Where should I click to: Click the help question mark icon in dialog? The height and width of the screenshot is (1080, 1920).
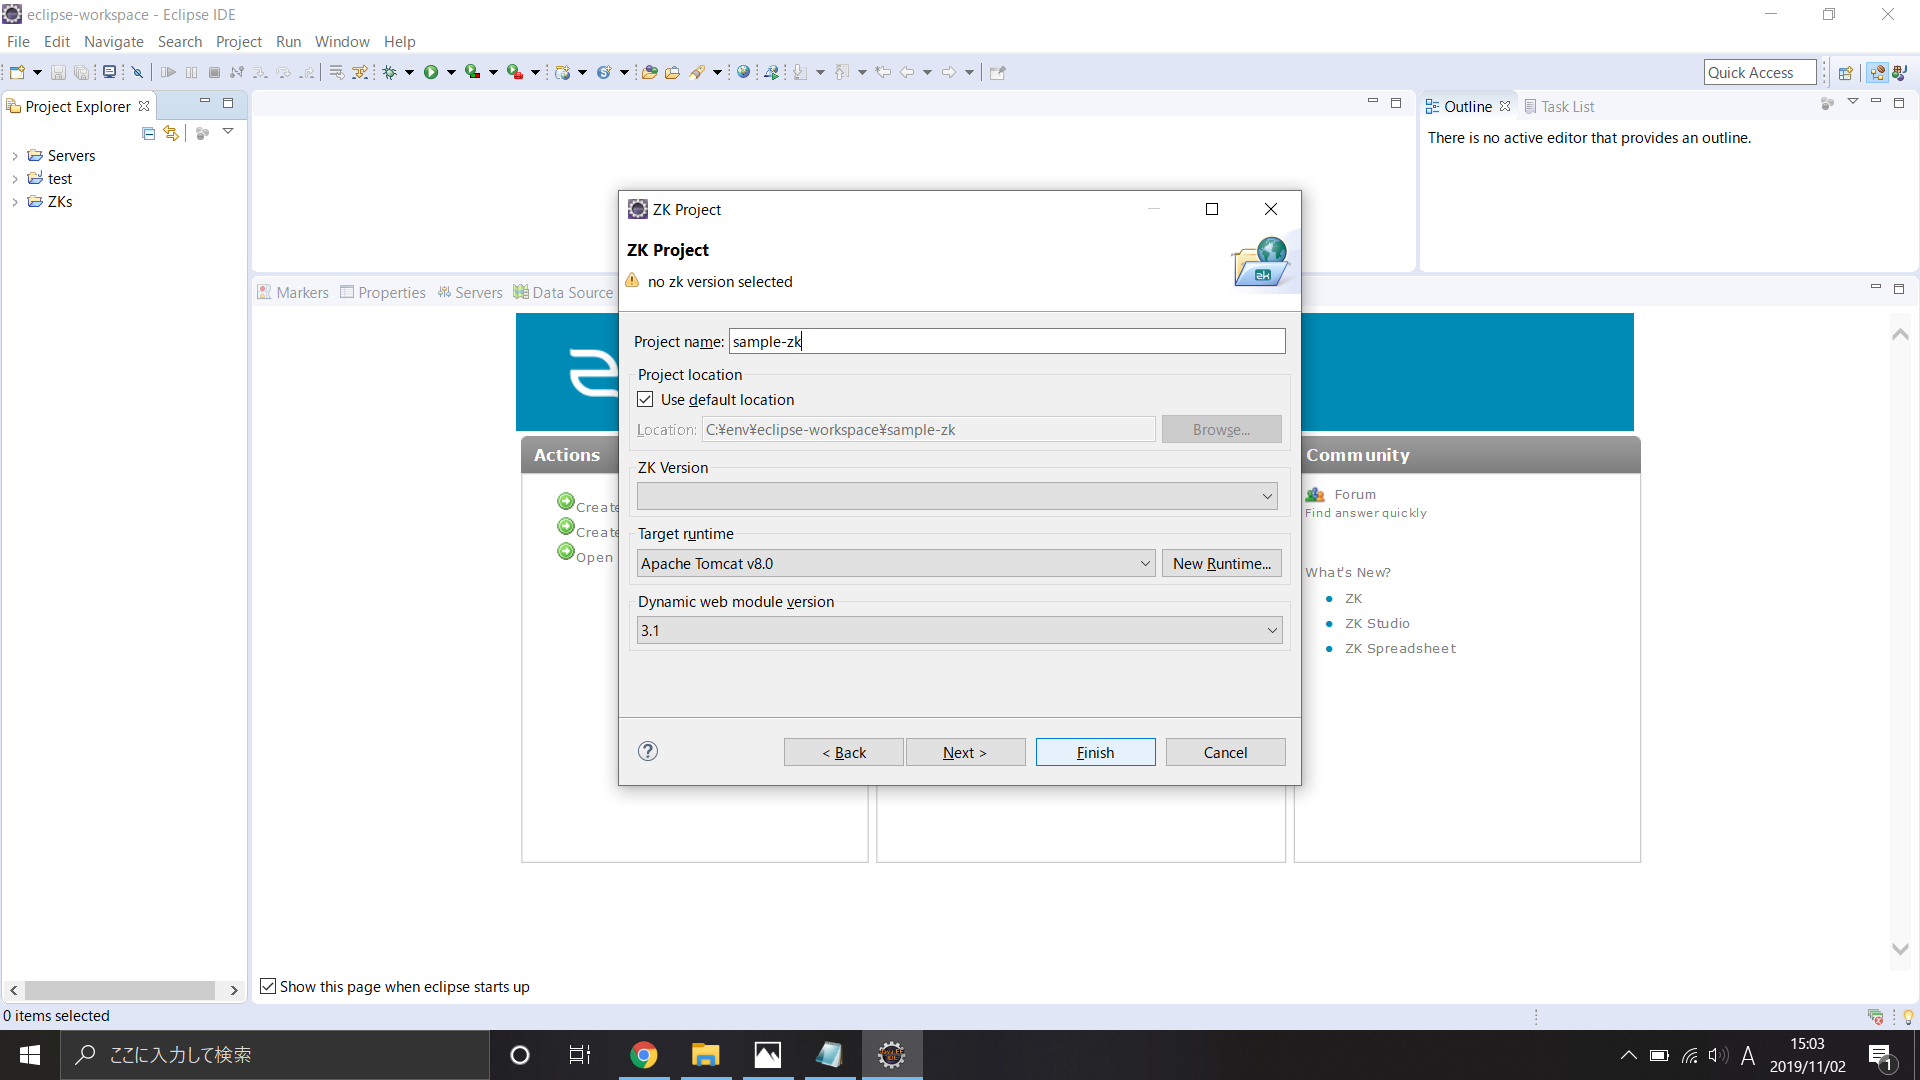point(648,751)
